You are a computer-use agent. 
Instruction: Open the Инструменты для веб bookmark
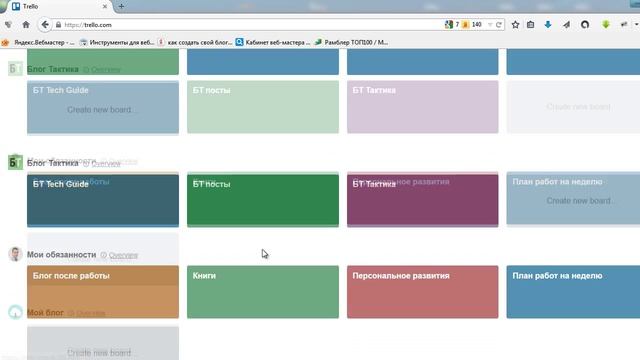[x=117, y=42]
